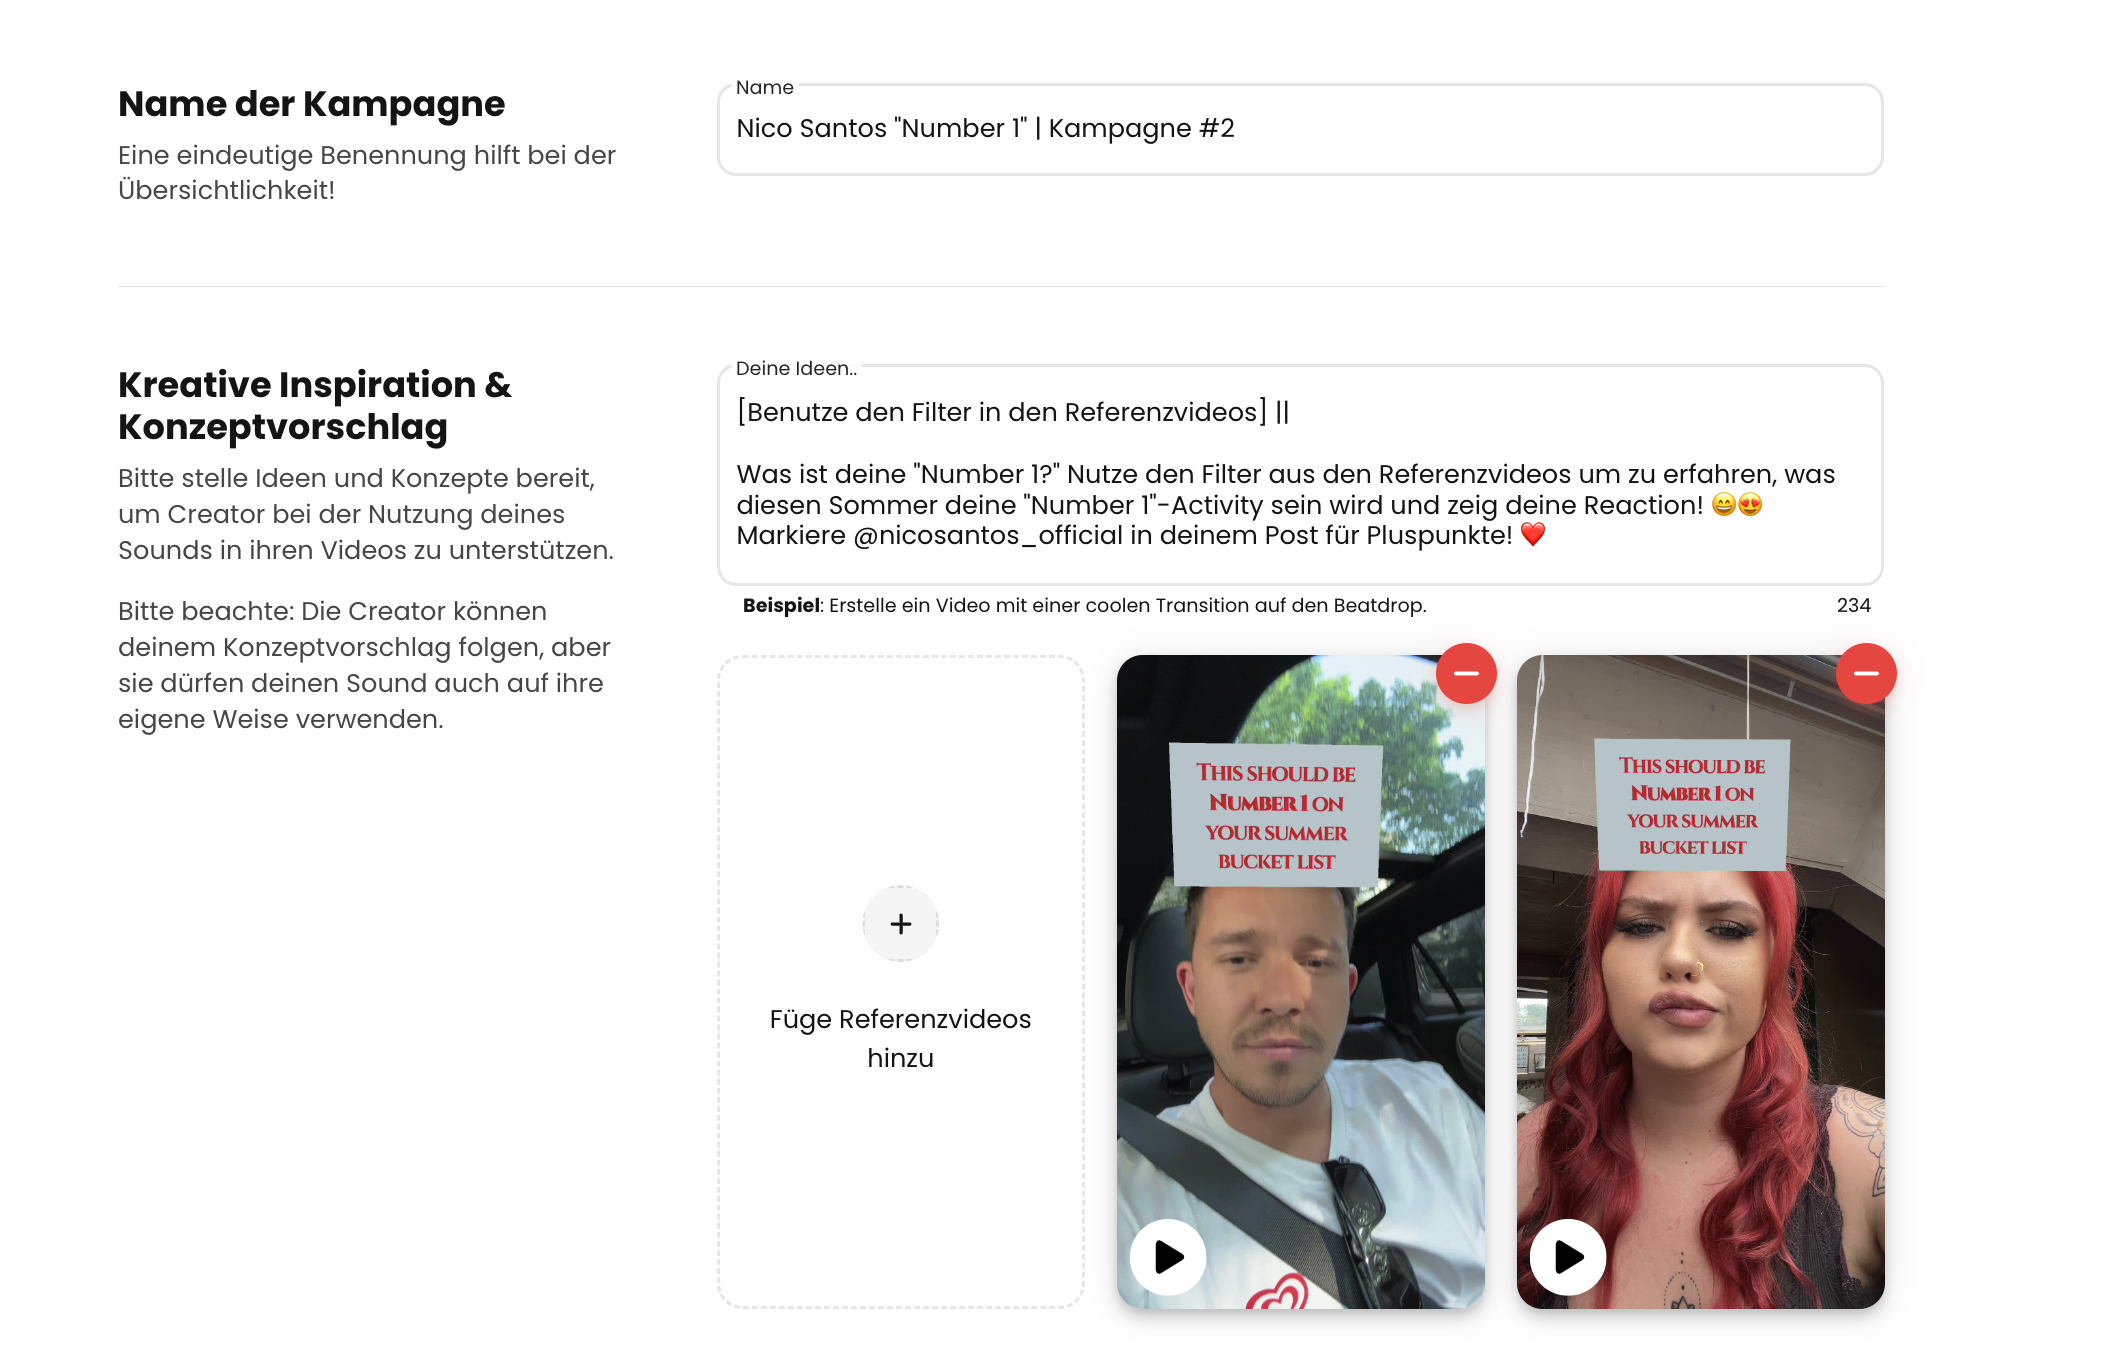
Task: Play the red-haired woman reference video
Action: (1567, 1257)
